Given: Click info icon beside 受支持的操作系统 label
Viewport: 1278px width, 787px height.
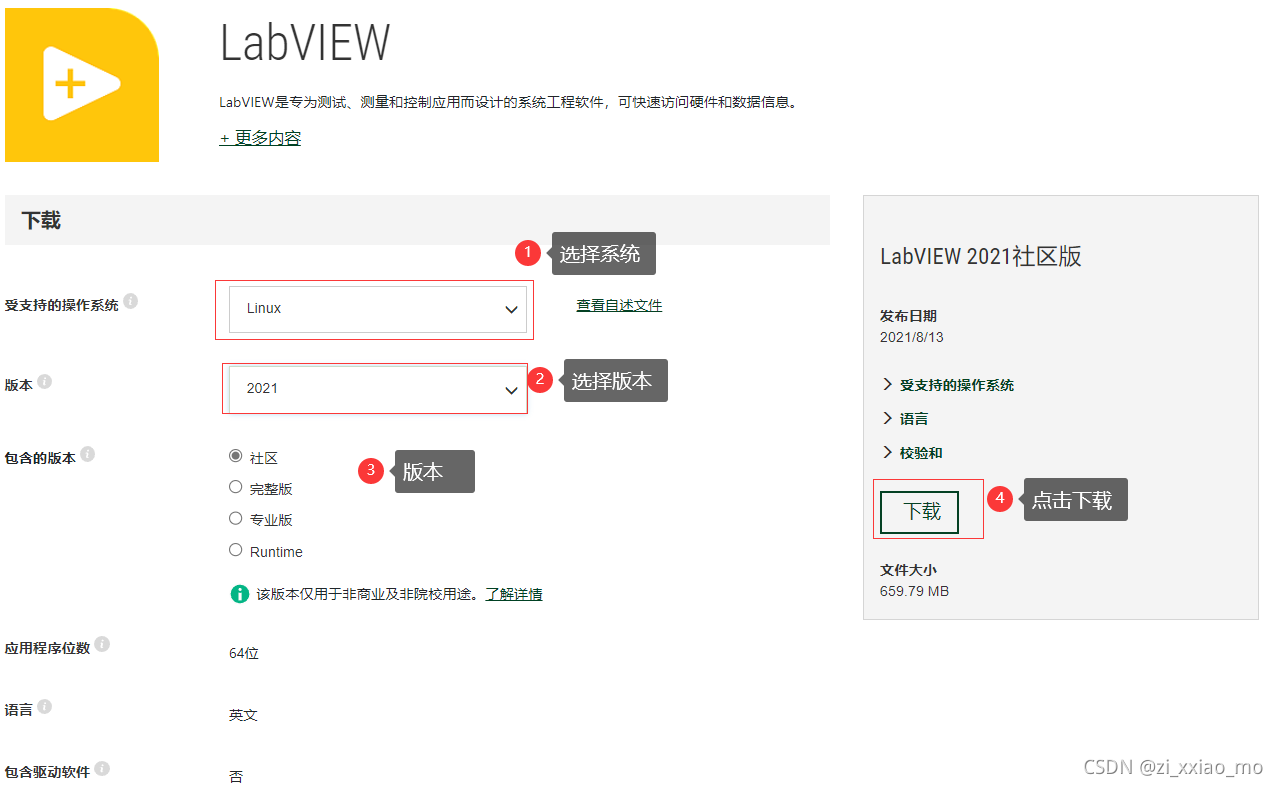Looking at the screenshot, I should (x=131, y=301).
